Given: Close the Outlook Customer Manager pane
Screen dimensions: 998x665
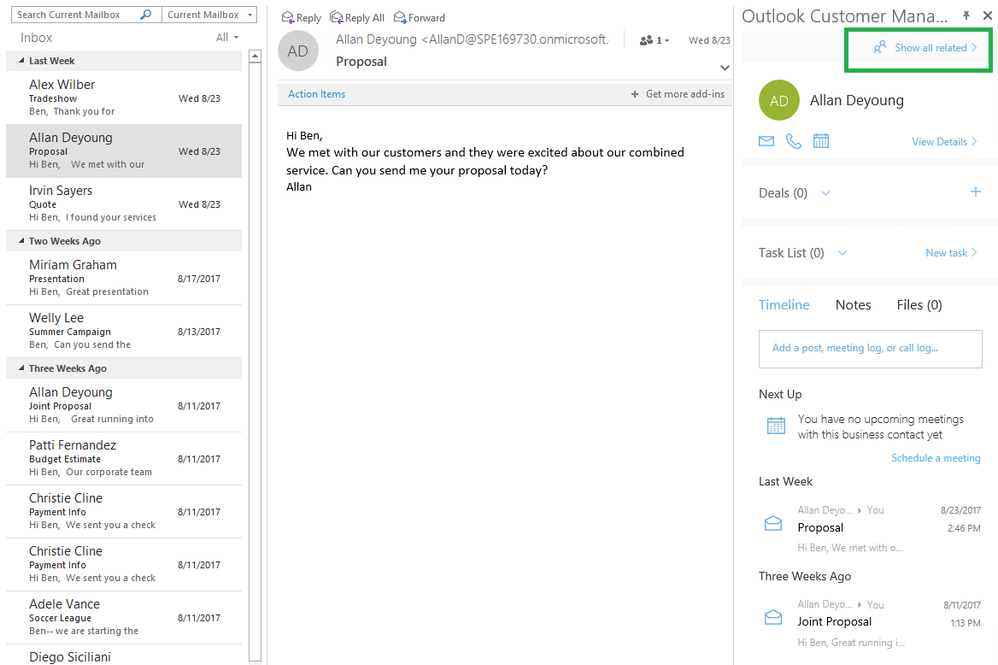Looking at the screenshot, I should tap(987, 15).
